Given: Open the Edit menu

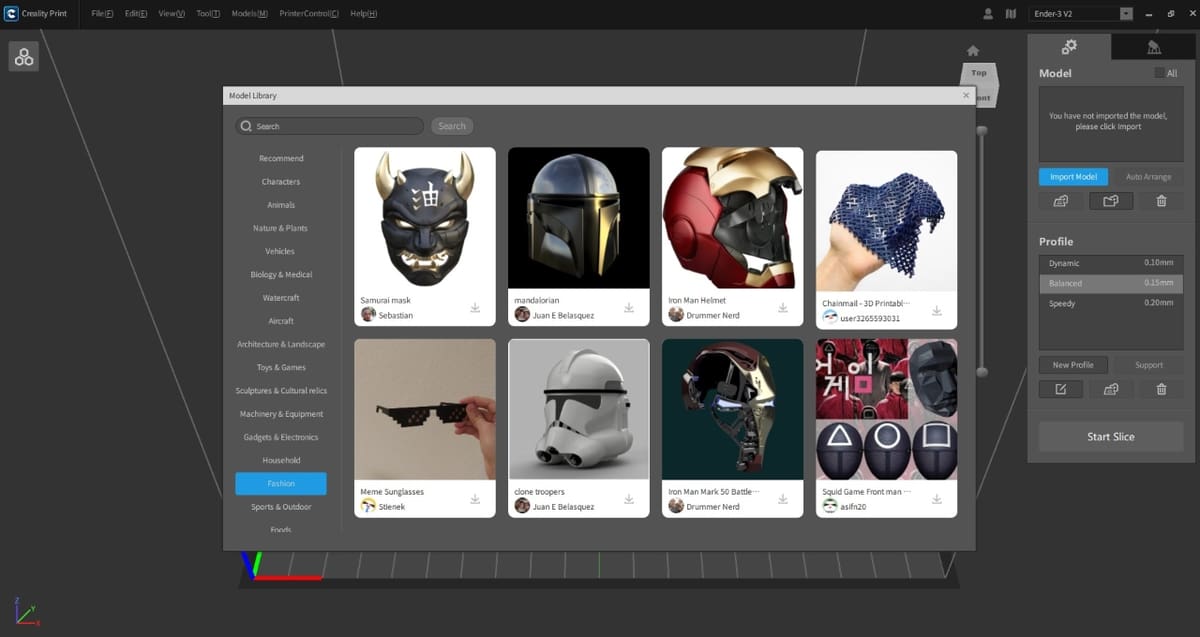Looking at the screenshot, I should point(136,14).
